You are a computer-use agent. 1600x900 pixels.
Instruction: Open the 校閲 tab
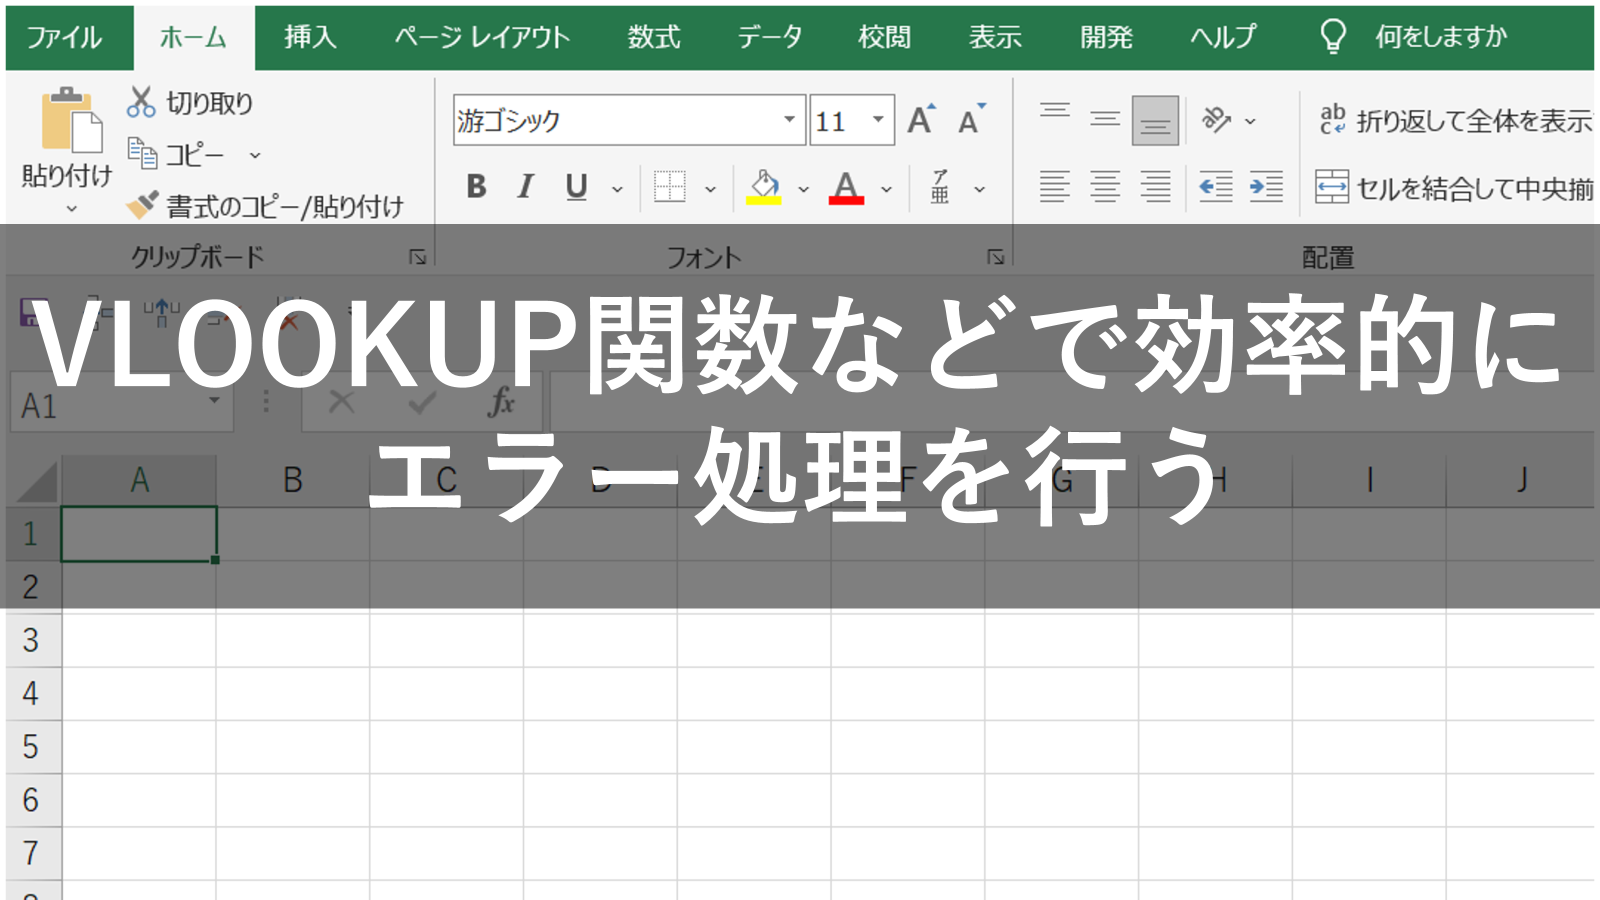click(884, 38)
